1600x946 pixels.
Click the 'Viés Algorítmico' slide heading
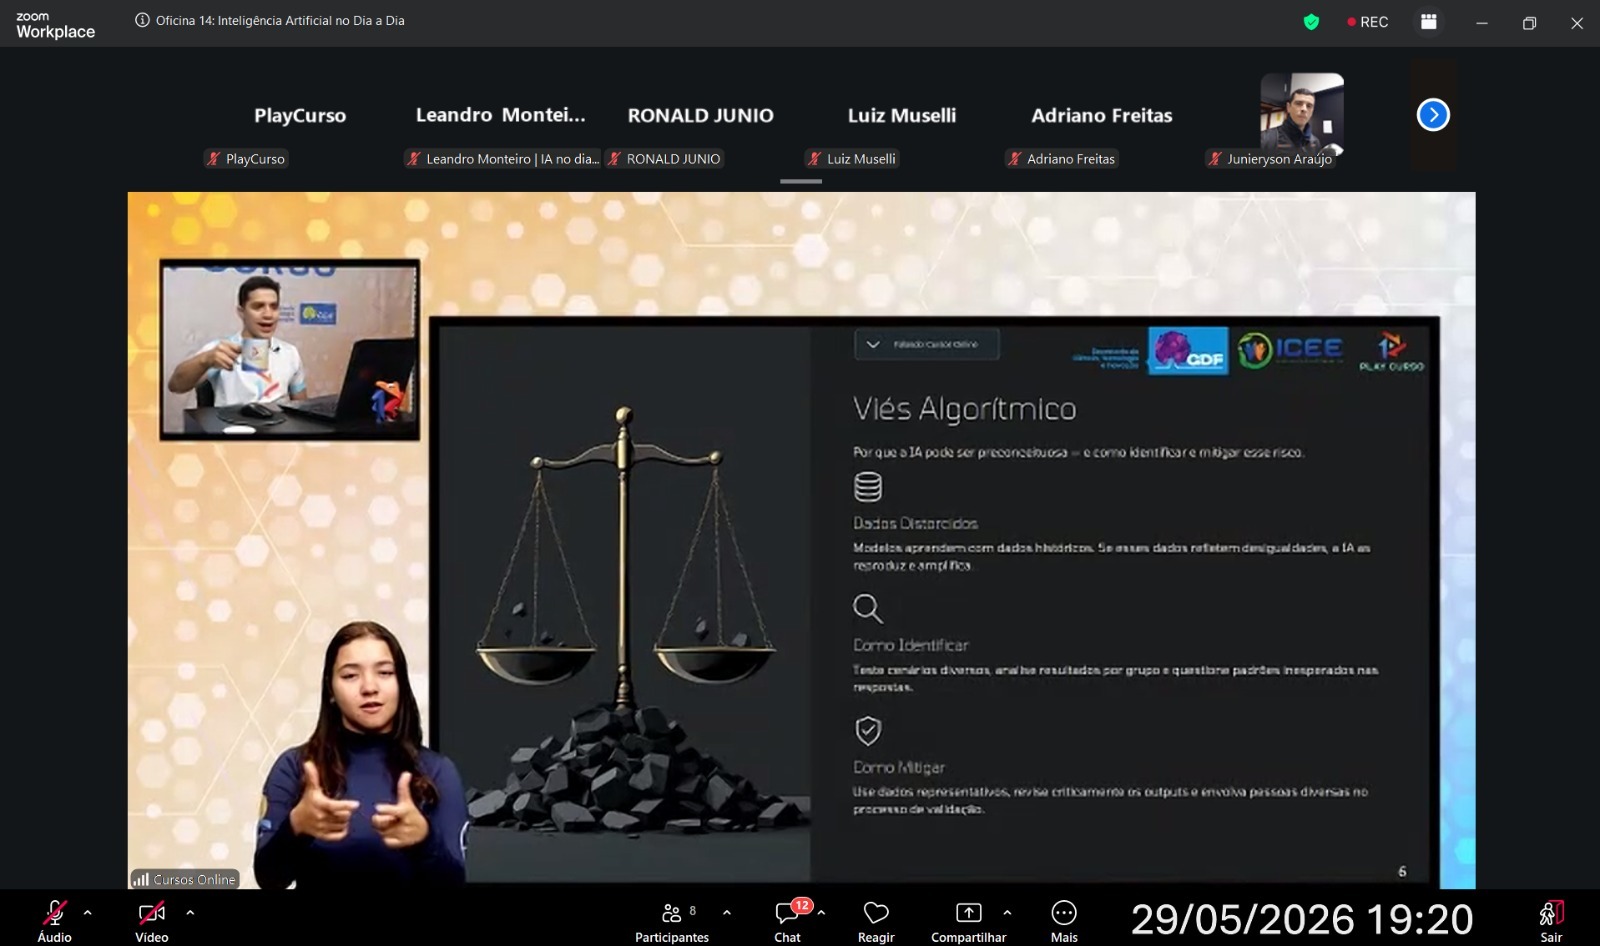965,409
